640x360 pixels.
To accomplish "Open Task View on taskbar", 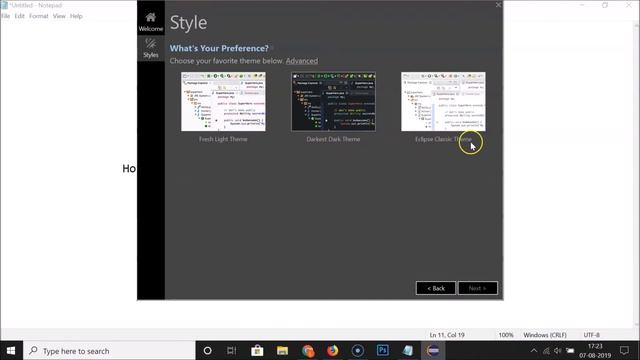I will 231,351.
